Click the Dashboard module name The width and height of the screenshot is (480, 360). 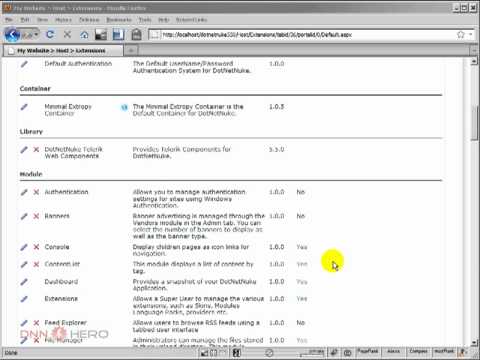(61, 282)
